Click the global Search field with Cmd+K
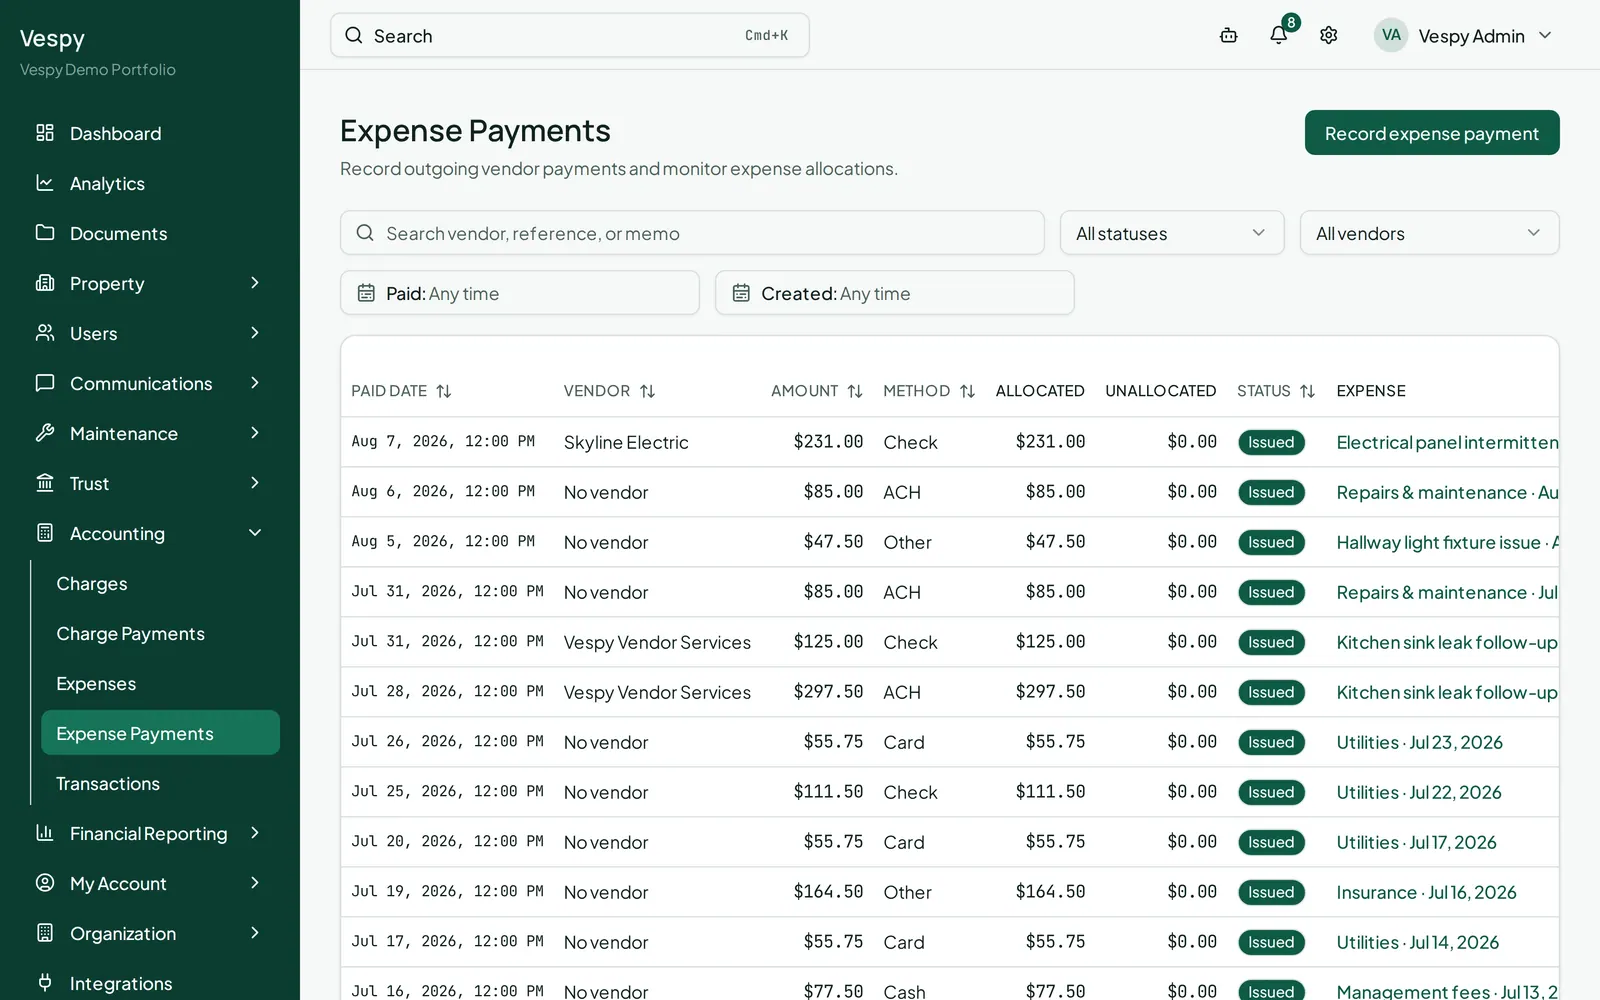This screenshot has height=1000, width=1600. tap(570, 36)
